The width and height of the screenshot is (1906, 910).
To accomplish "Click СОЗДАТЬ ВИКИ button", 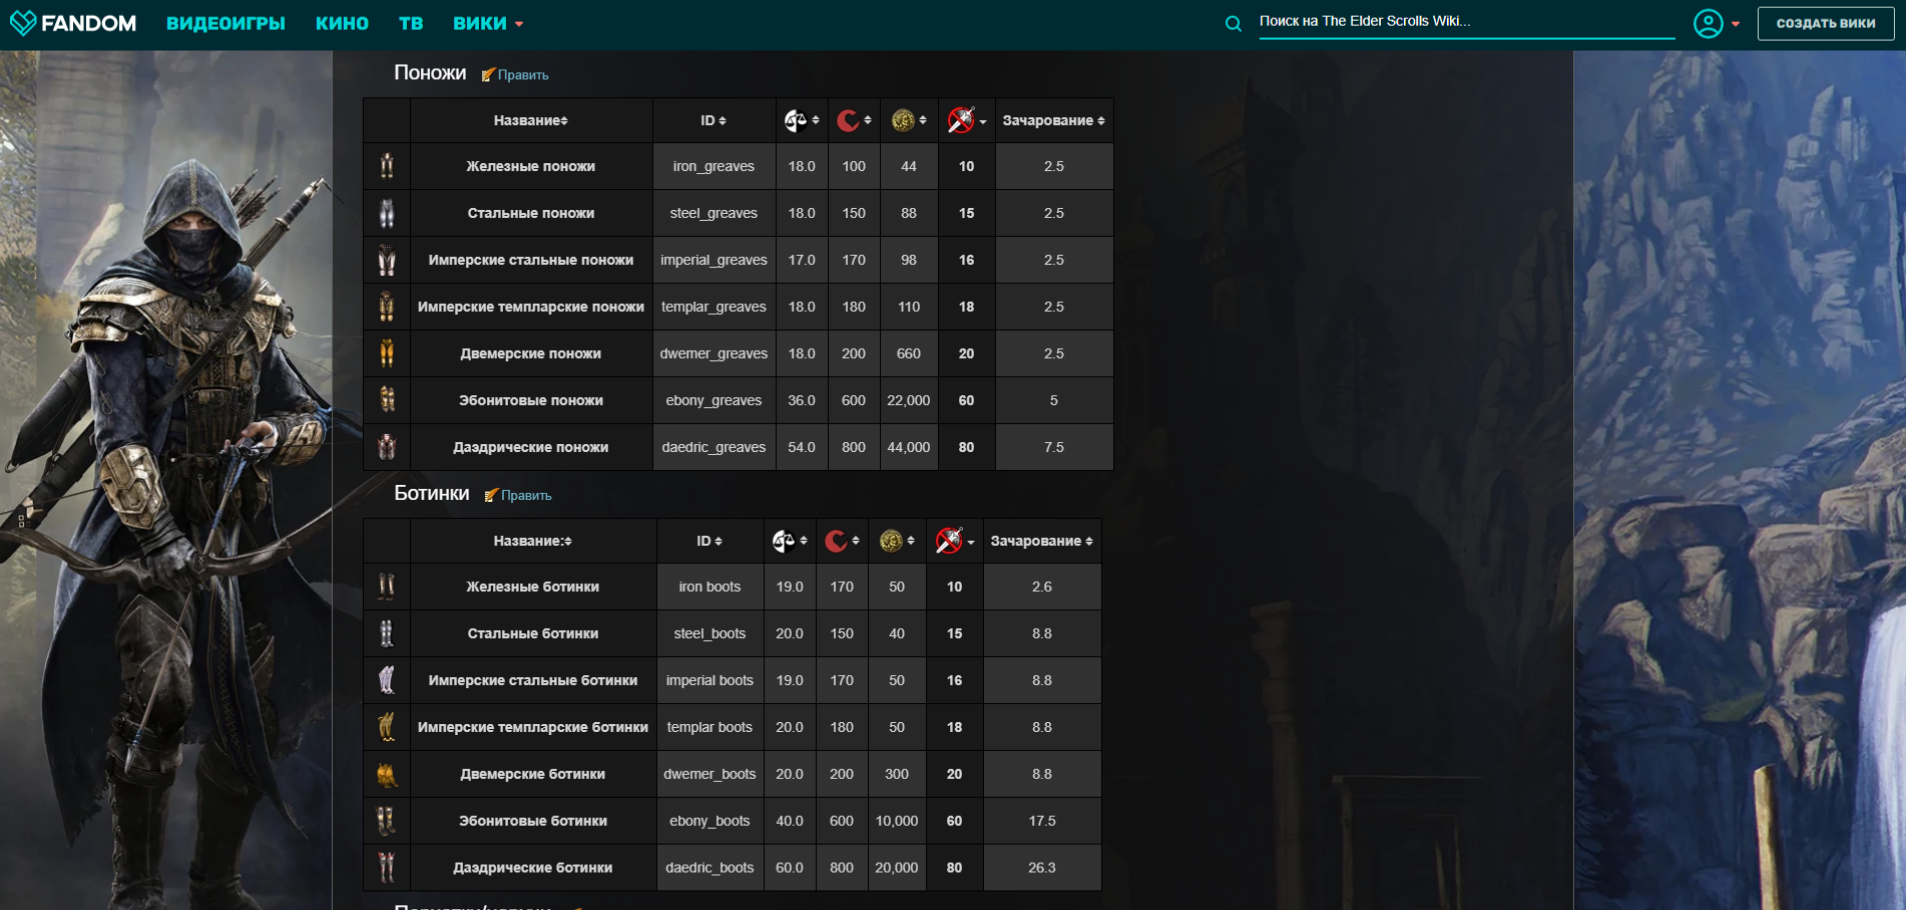I will tap(1825, 23).
